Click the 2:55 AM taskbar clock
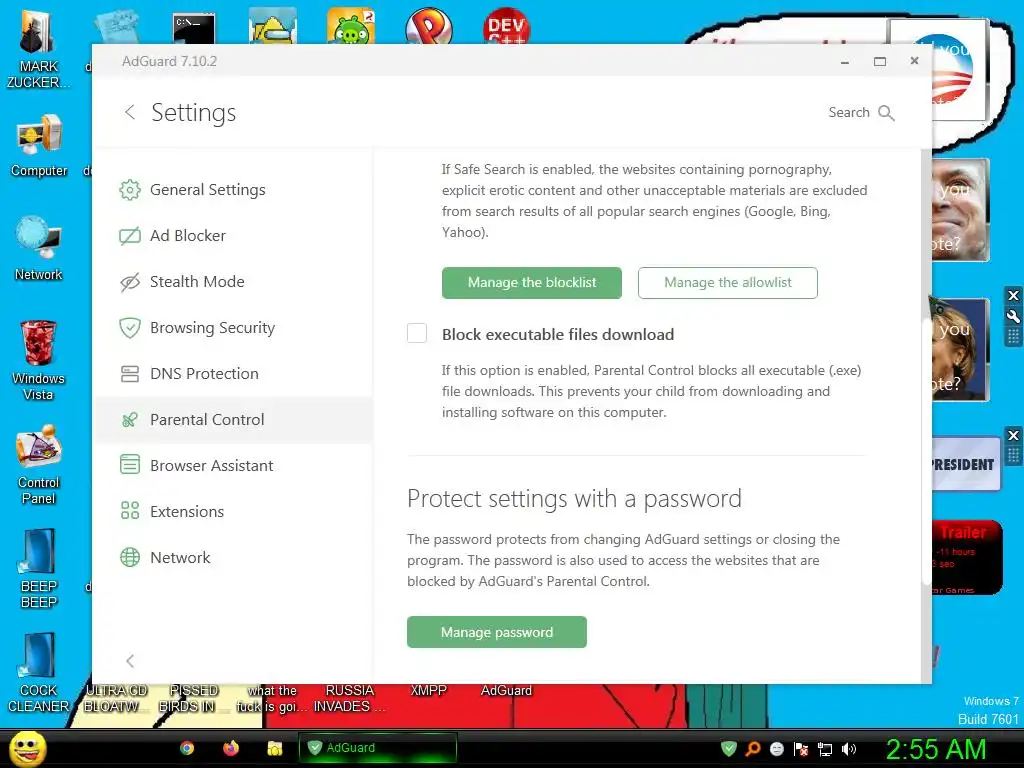 coord(936,749)
